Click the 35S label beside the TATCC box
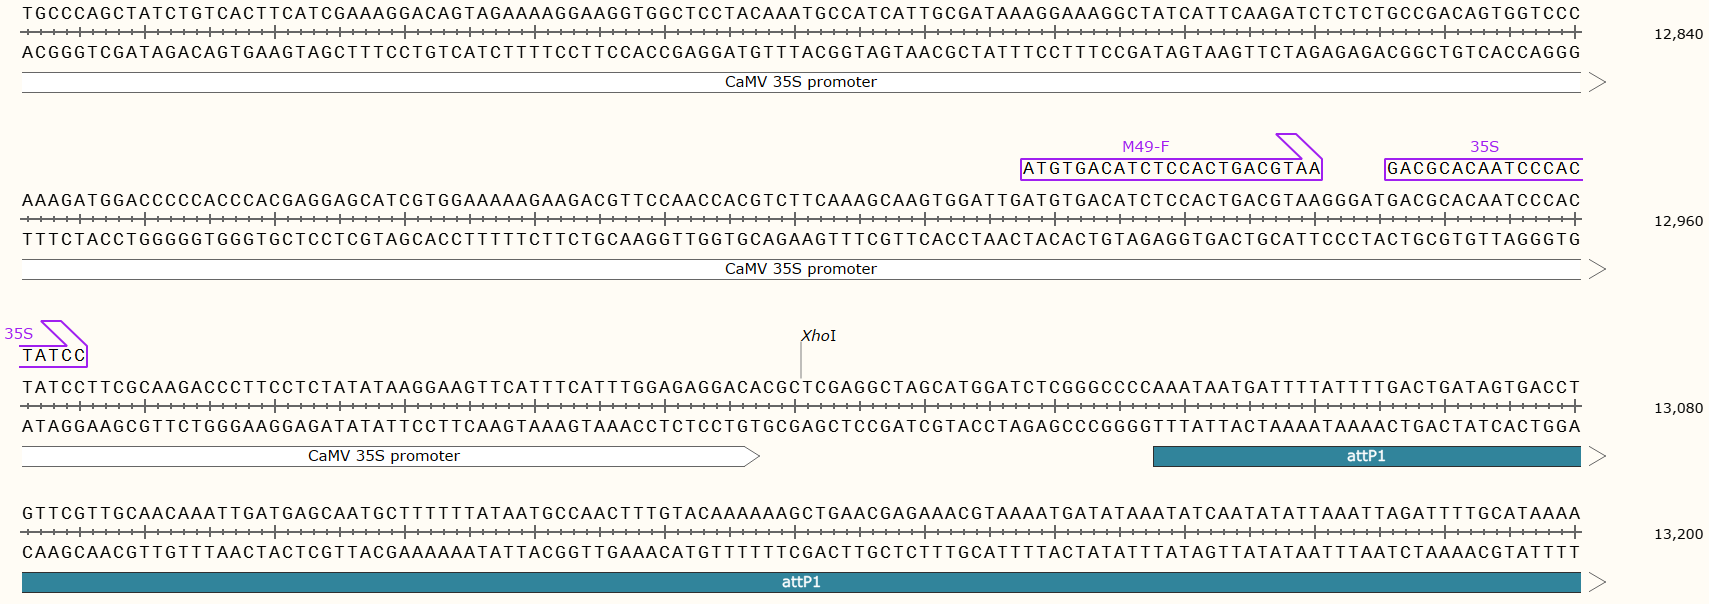Viewport: 1709px width, 604px height. point(19,334)
